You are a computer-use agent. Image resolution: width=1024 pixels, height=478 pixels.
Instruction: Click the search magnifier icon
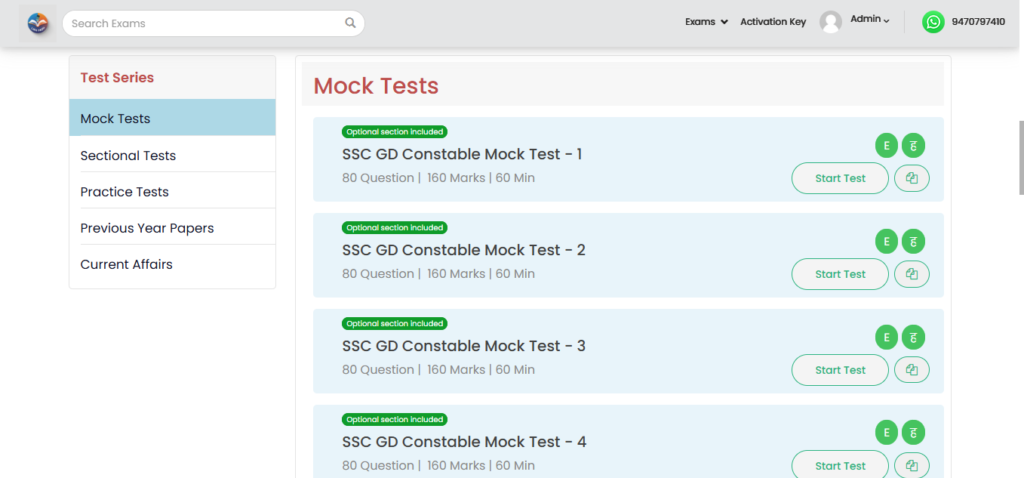coord(350,23)
